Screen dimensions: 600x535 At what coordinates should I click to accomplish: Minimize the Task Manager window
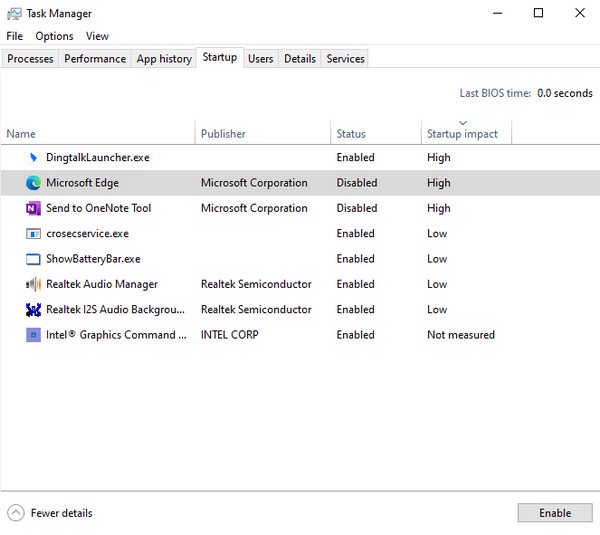(497, 13)
